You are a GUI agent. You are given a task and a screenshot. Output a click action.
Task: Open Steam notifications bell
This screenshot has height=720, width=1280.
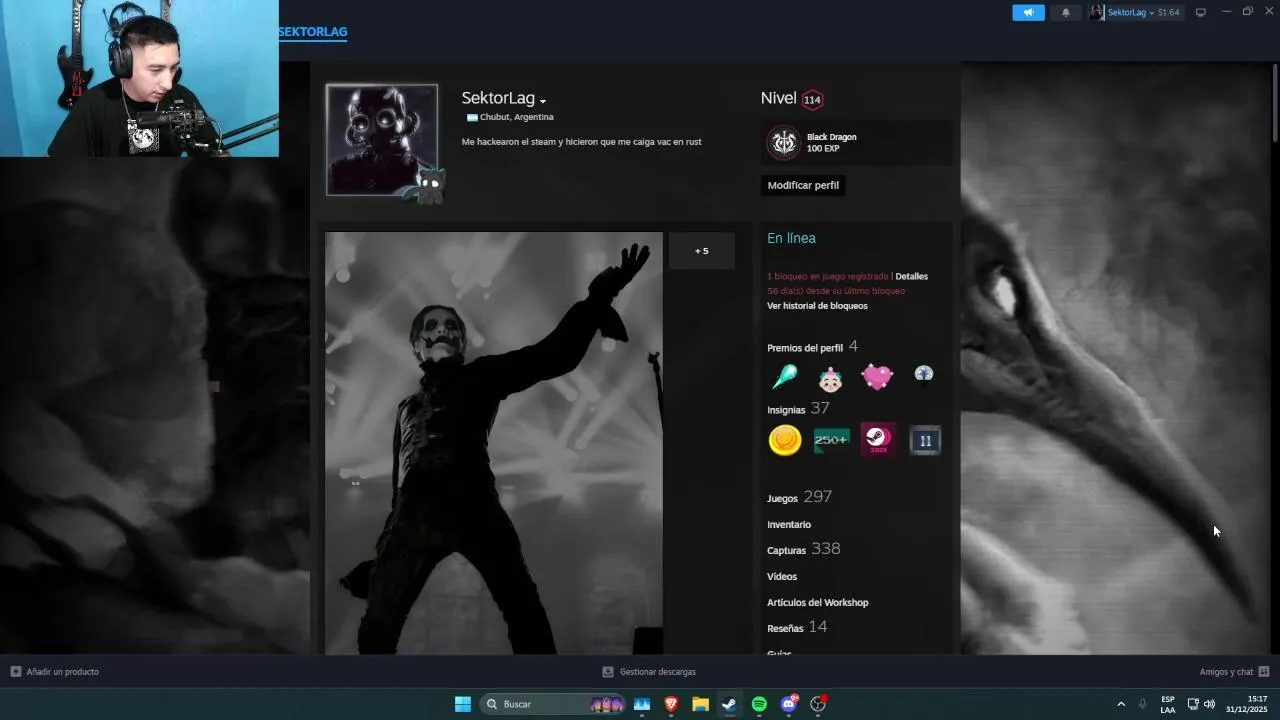(1065, 12)
